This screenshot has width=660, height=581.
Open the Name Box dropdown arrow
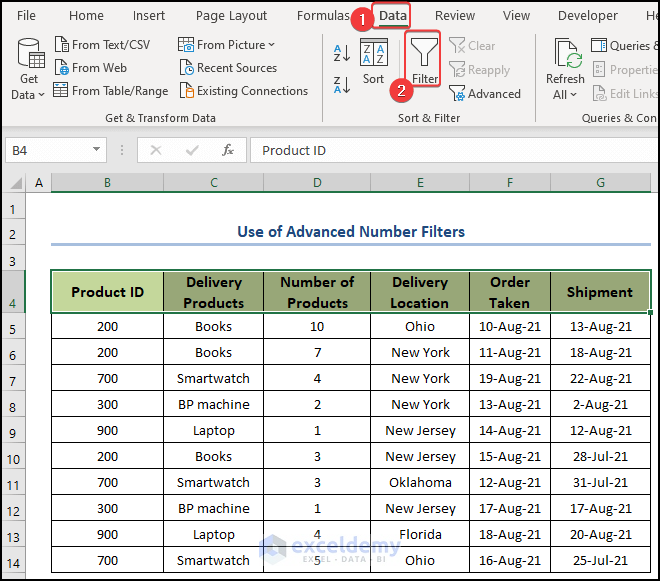(97, 150)
